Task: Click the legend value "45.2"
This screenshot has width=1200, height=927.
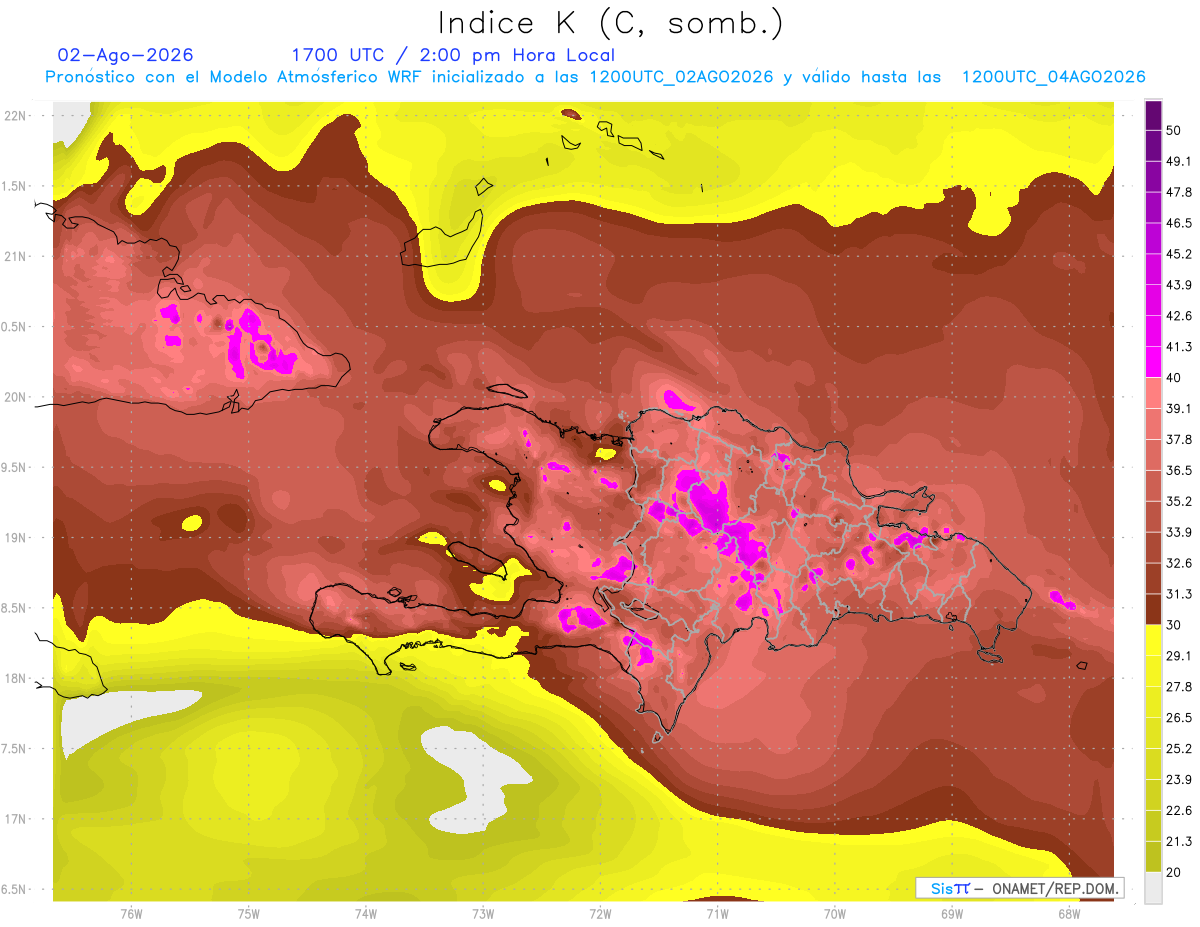Action: pos(1179,254)
